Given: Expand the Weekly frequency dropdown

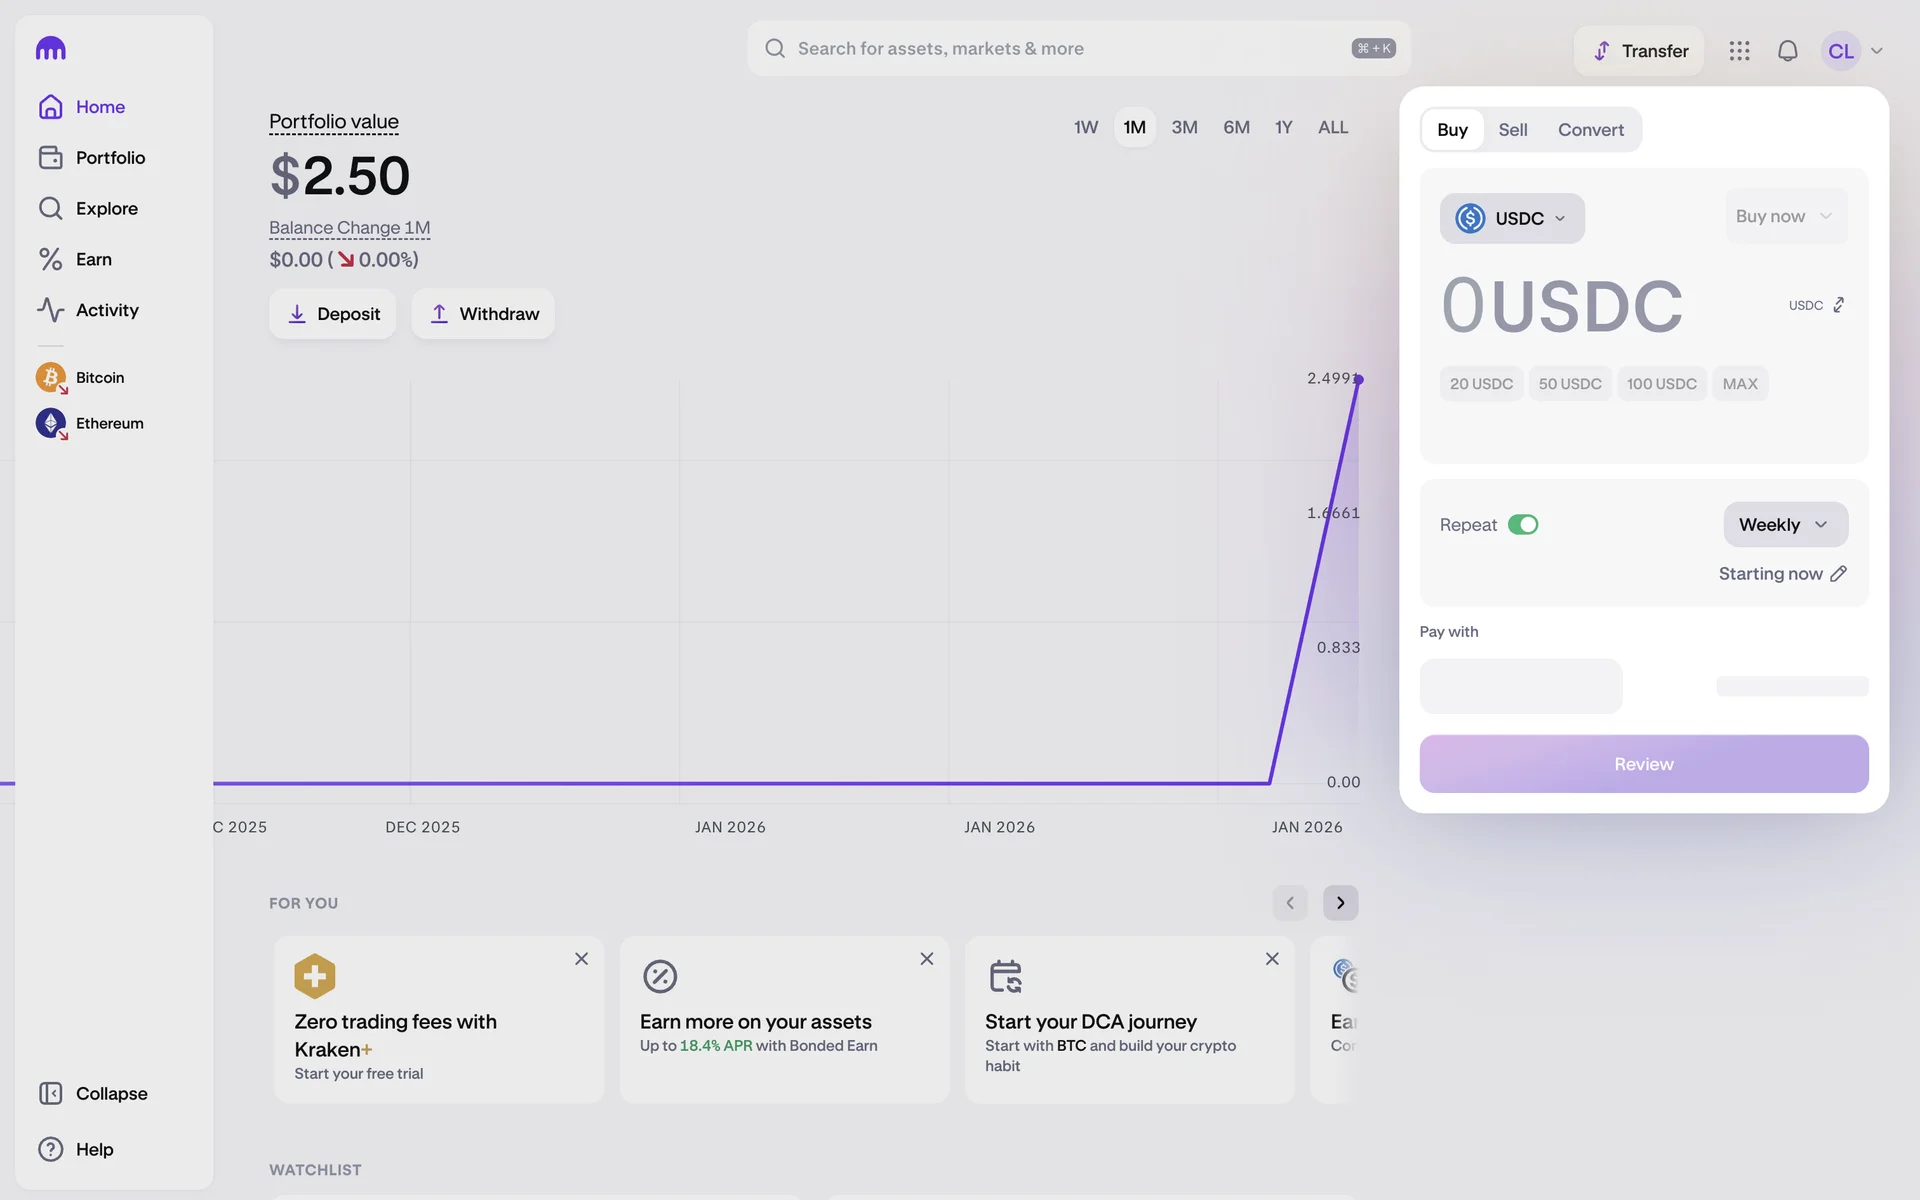Looking at the screenshot, I should click(1784, 525).
